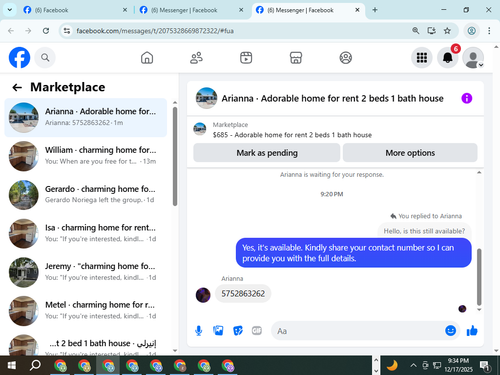Click the blue 'Yes, it's available' message

[x=354, y=253]
